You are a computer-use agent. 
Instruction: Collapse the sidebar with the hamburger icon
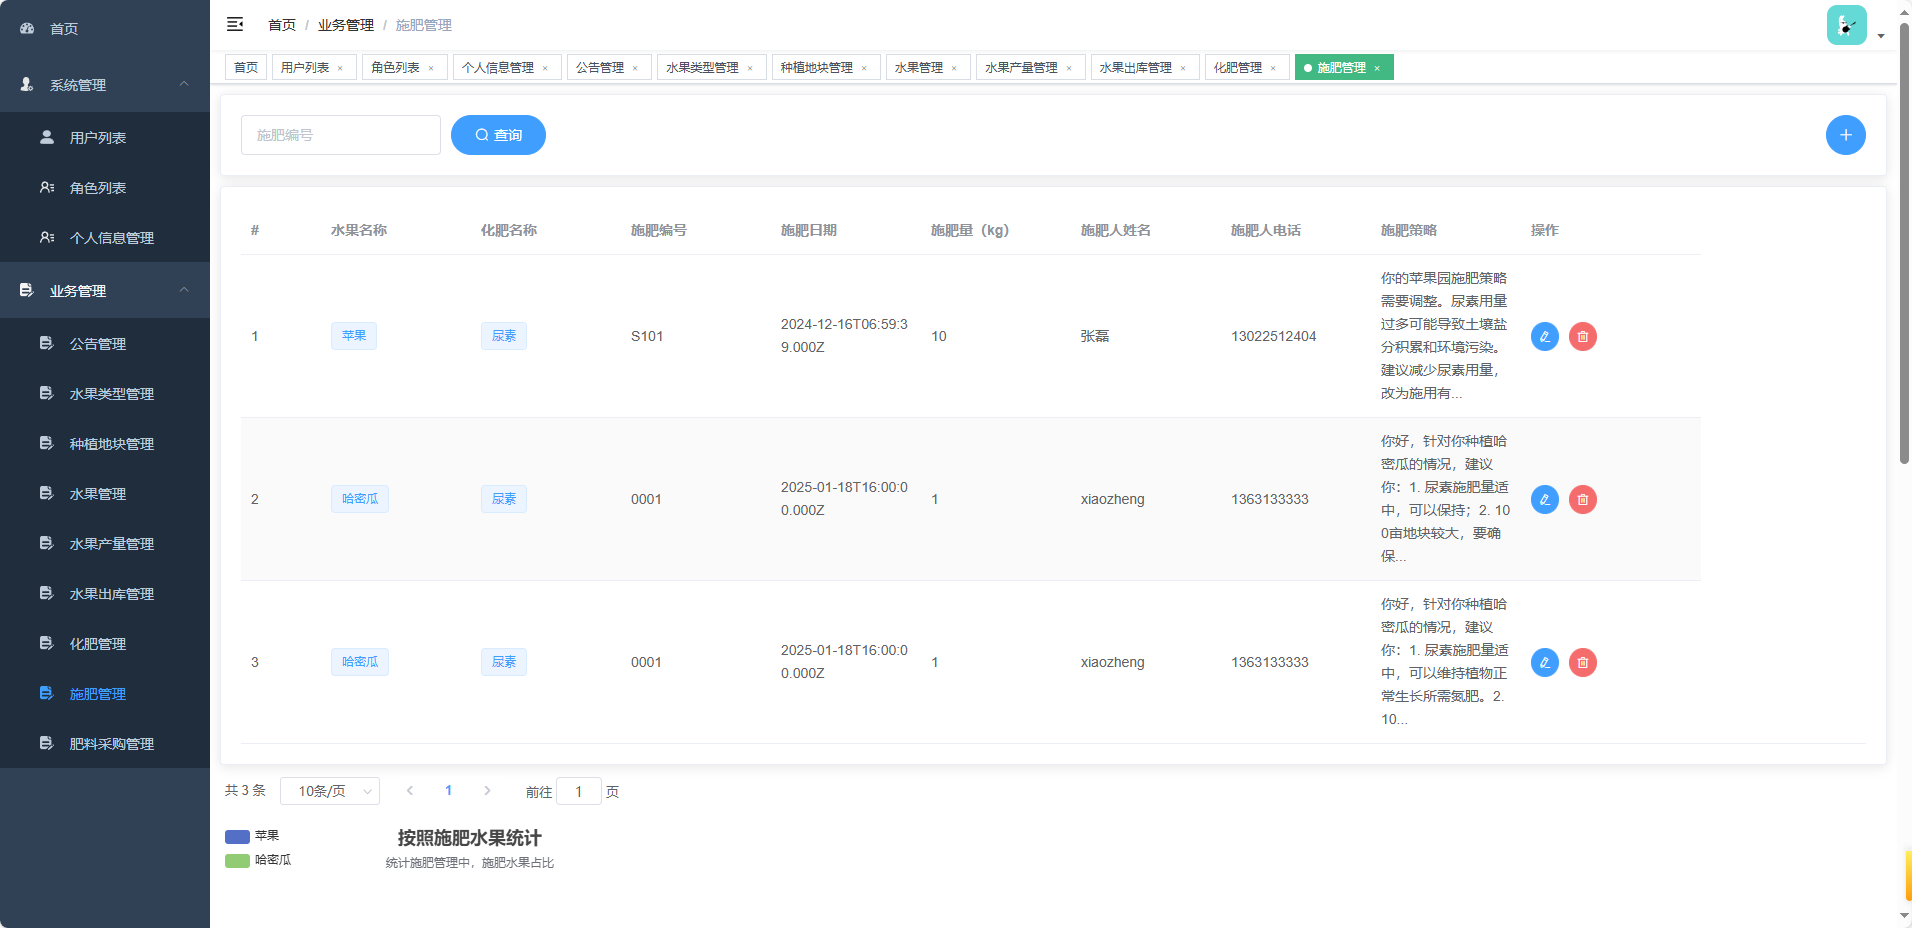point(236,24)
